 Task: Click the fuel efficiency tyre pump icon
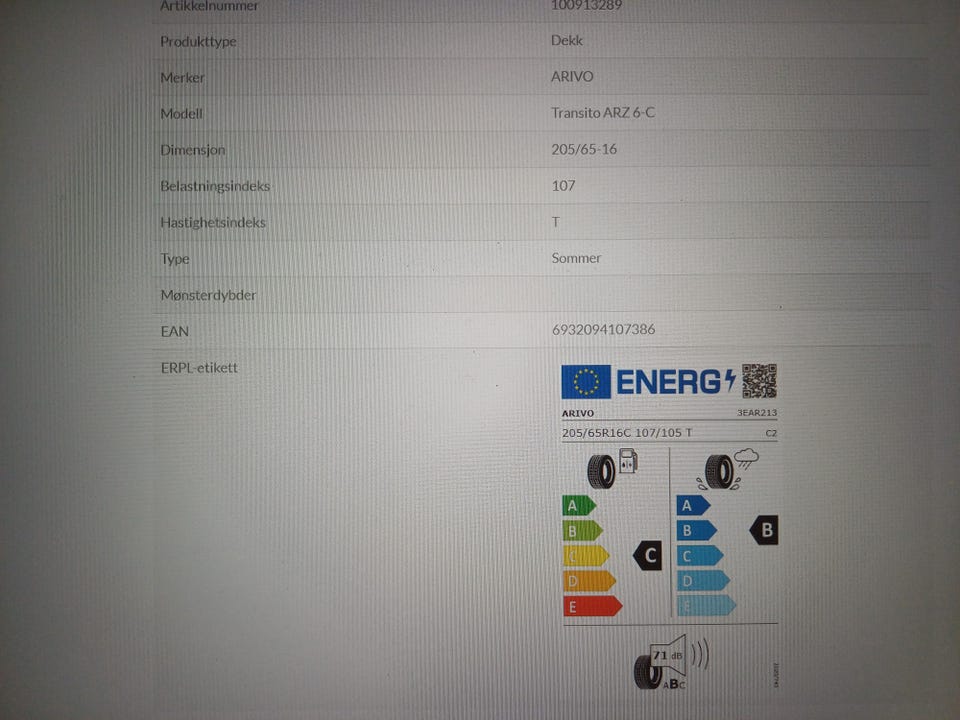[613, 468]
